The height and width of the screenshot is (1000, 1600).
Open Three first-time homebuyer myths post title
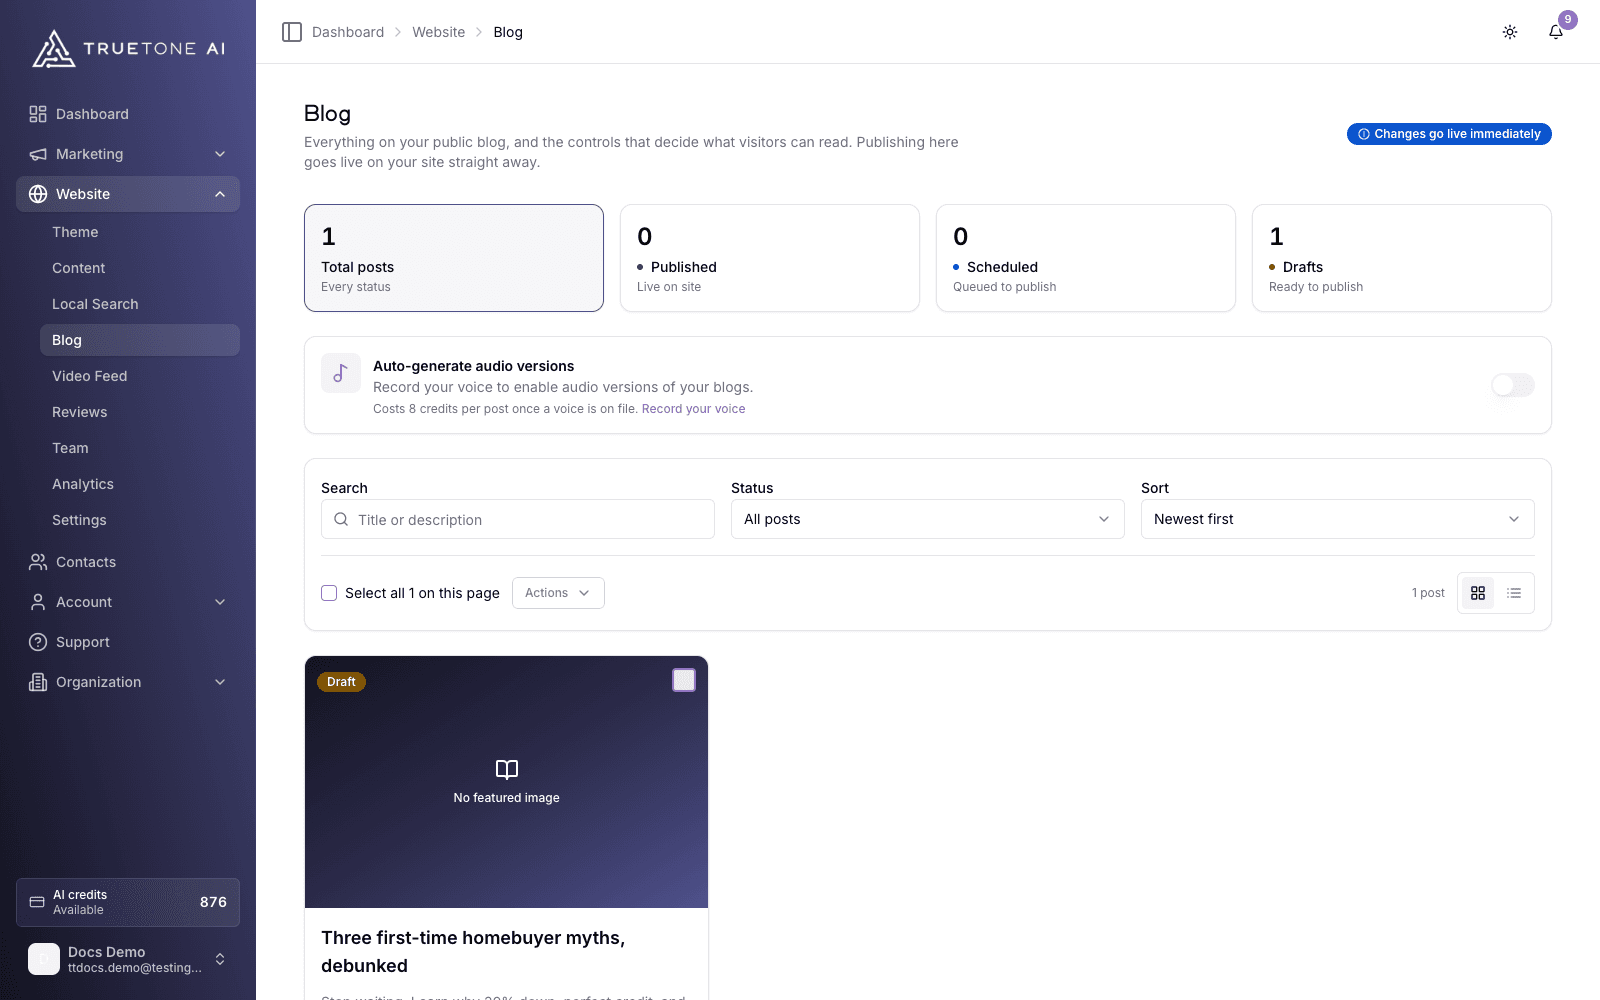(x=473, y=952)
